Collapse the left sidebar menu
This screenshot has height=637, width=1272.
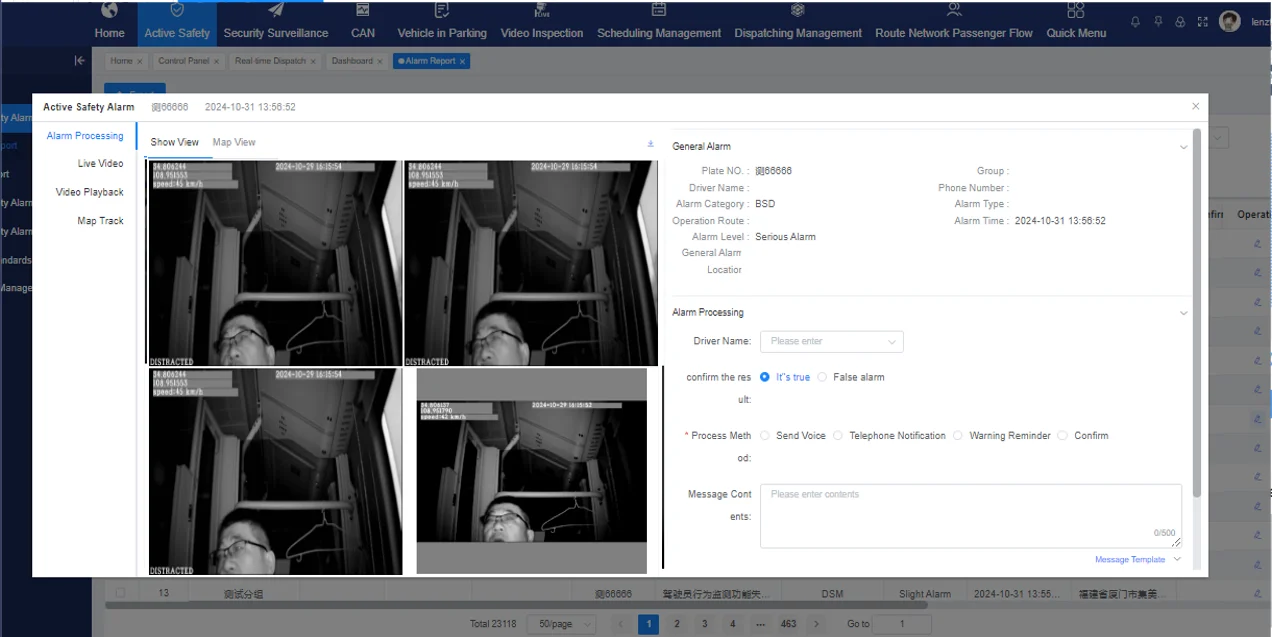[80, 61]
